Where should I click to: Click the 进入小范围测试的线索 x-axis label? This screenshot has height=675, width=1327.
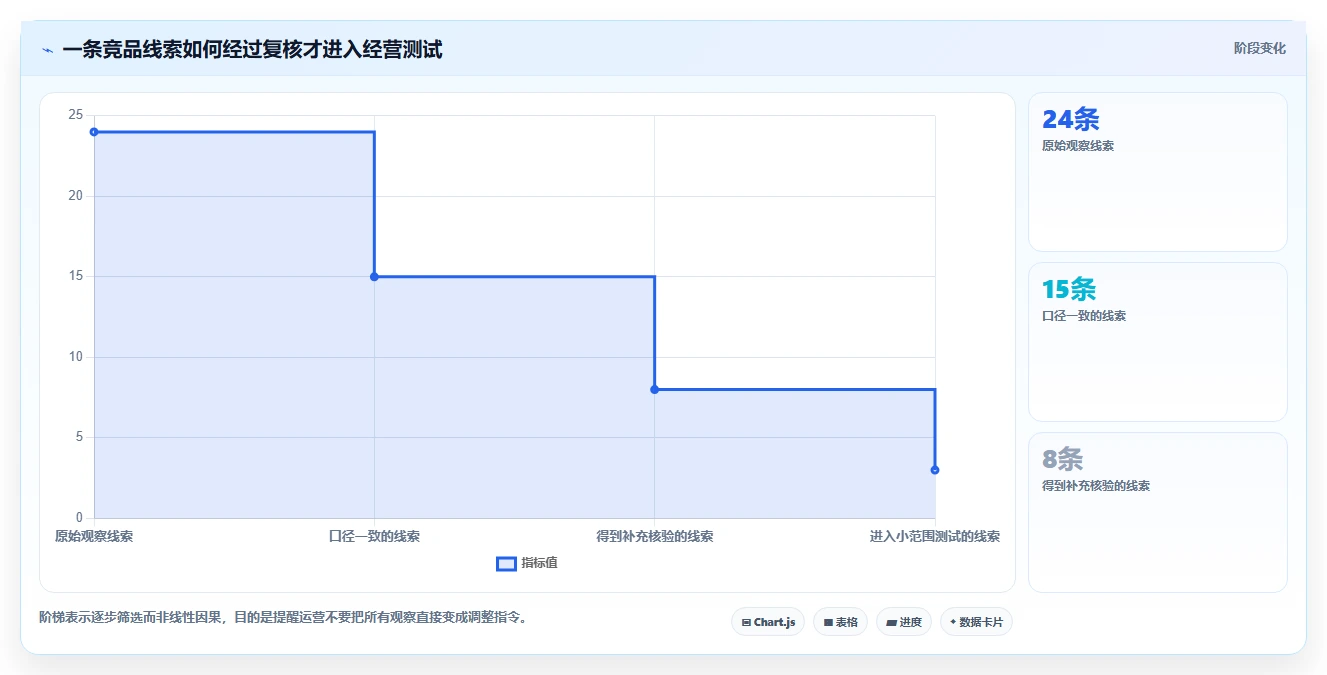[x=935, y=536]
